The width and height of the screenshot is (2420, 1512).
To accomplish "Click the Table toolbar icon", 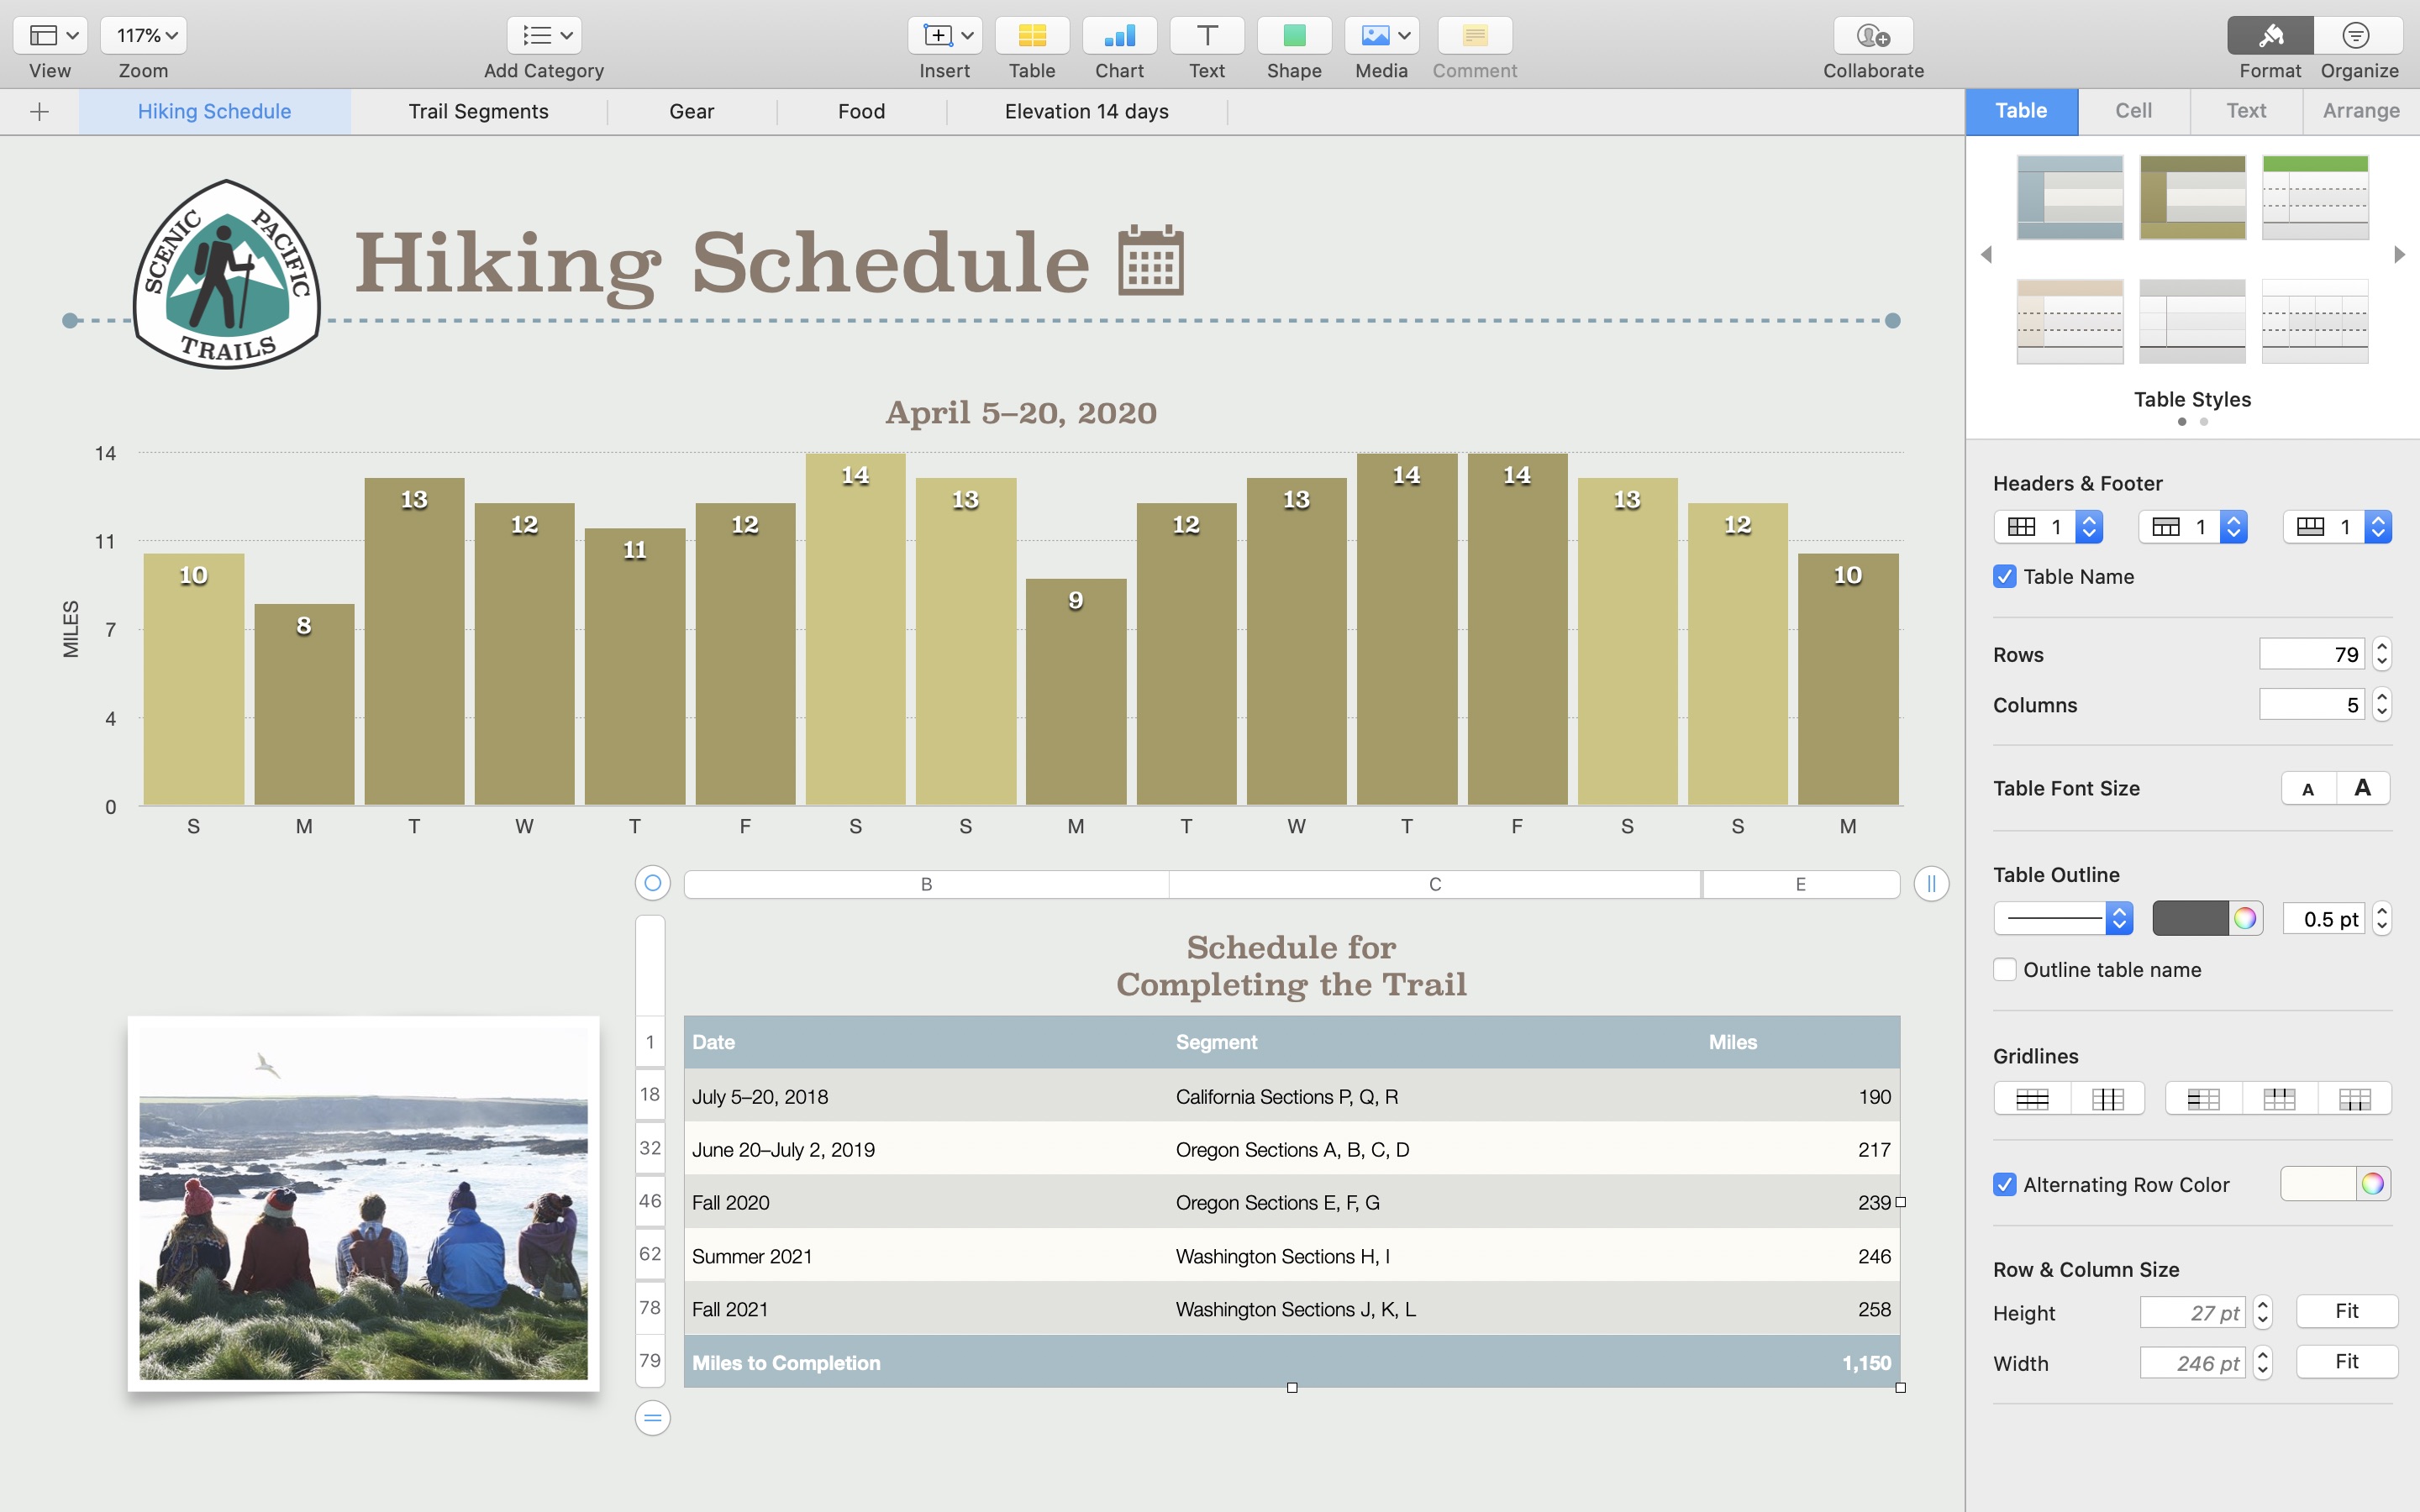I will point(1032,36).
